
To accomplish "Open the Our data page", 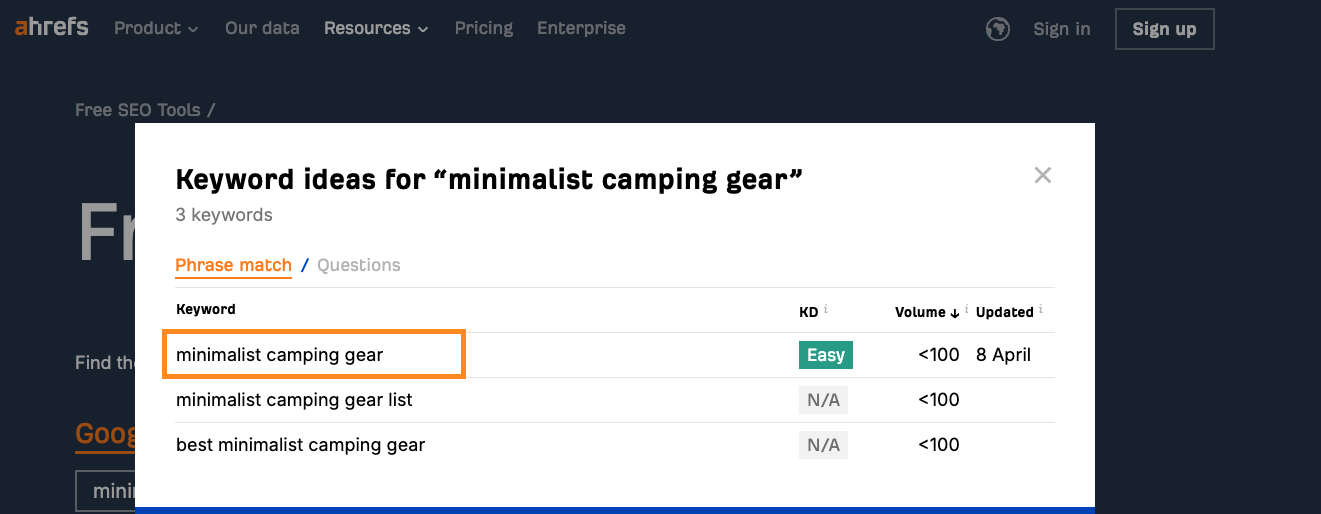I will (x=262, y=28).
